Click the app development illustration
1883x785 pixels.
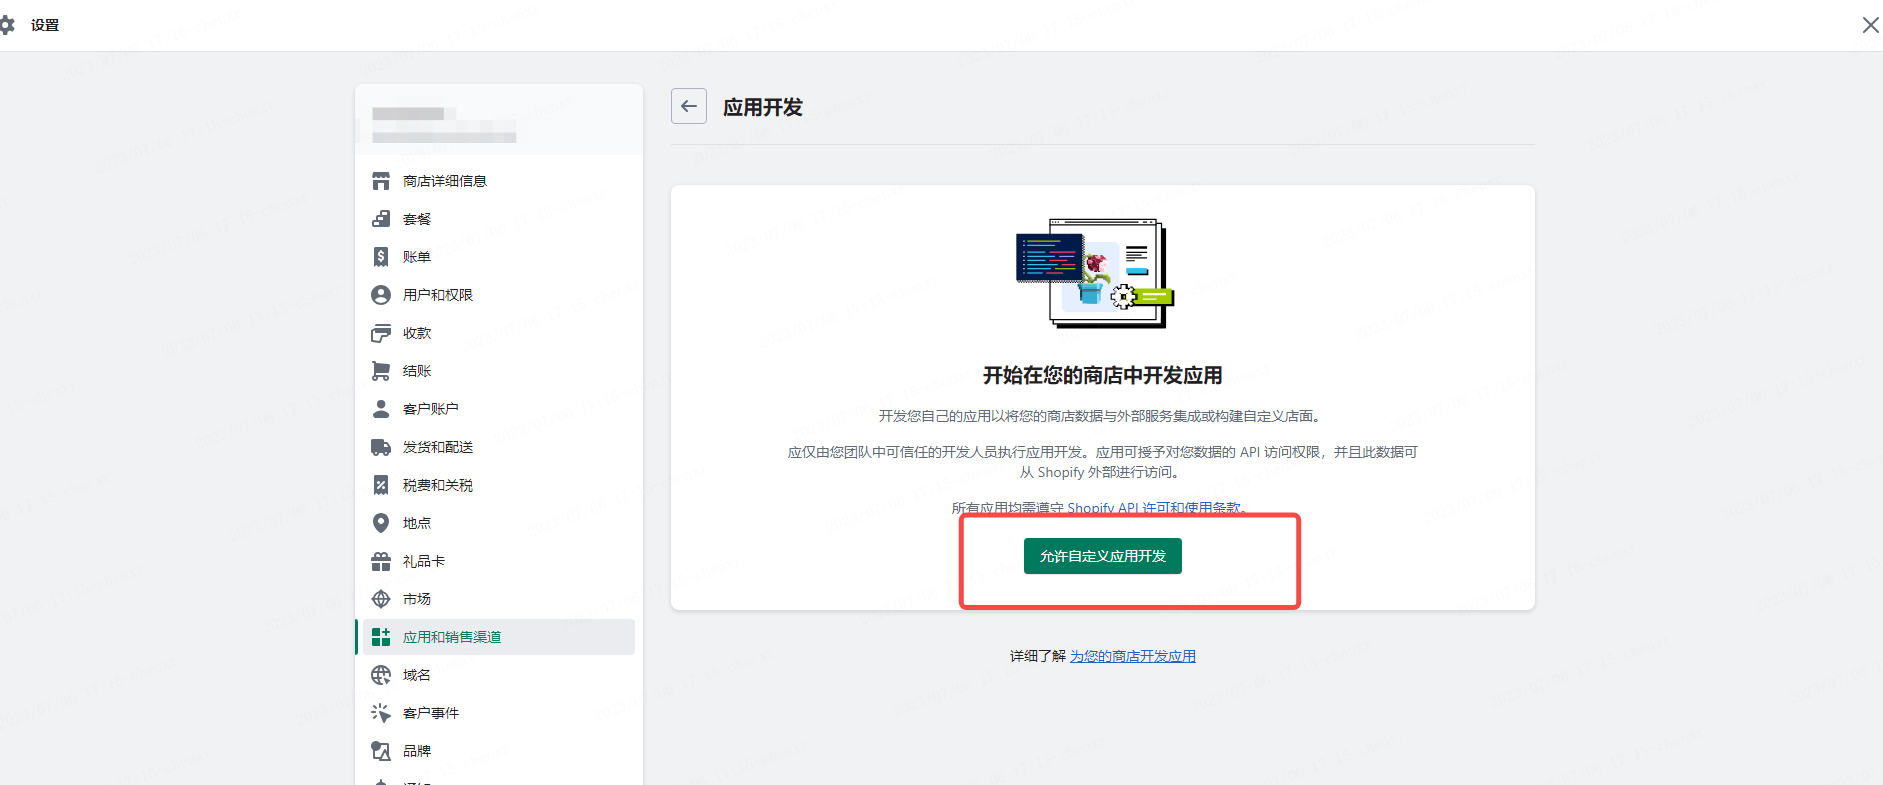click(x=1095, y=273)
